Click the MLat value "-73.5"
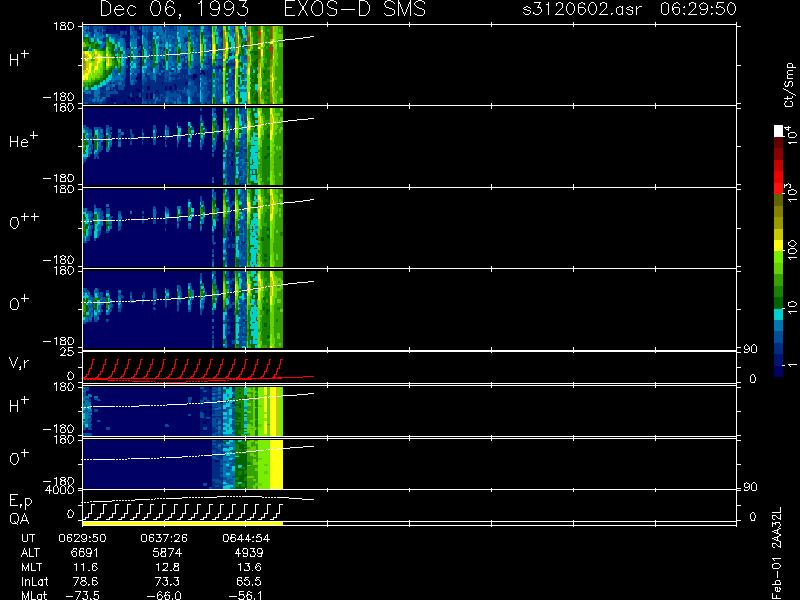Viewport: 800px width, 600px height. [82, 595]
